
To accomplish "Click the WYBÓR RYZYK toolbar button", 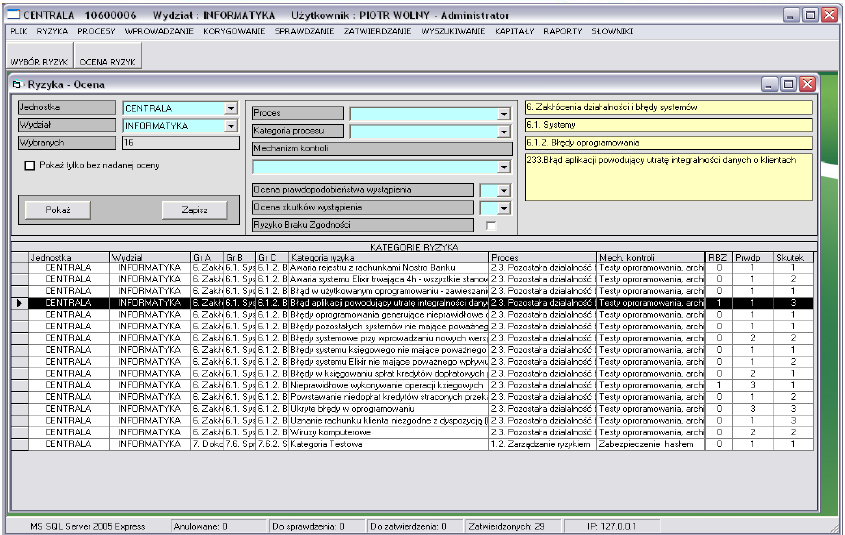I will 39,56.
